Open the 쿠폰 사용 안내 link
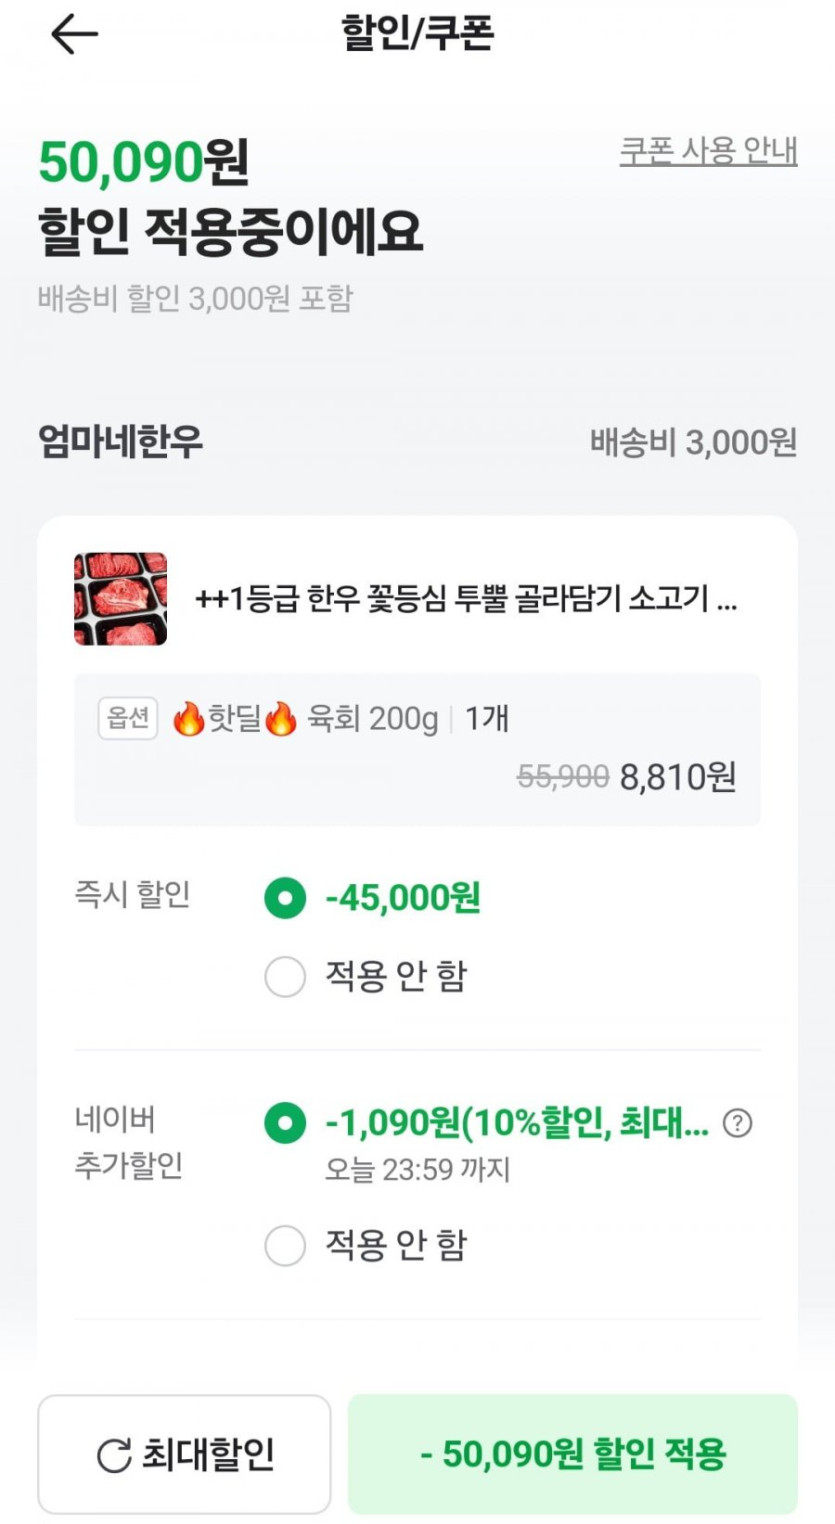835x1524 pixels. (x=708, y=151)
